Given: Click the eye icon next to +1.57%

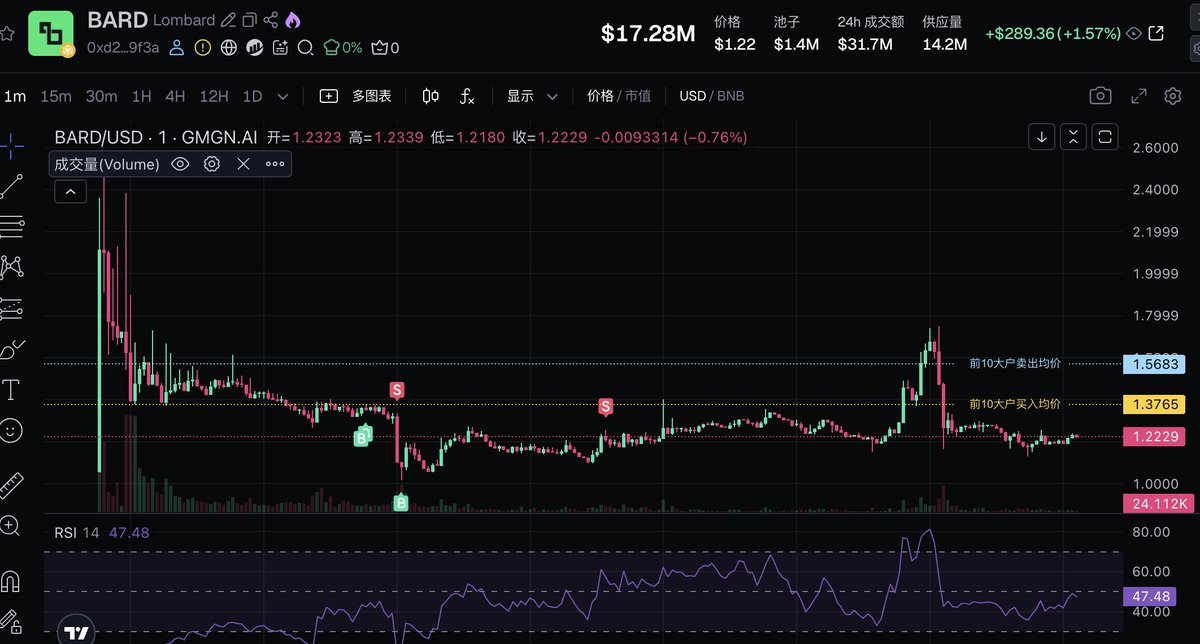Looking at the screenshot, I should 1134,33.
